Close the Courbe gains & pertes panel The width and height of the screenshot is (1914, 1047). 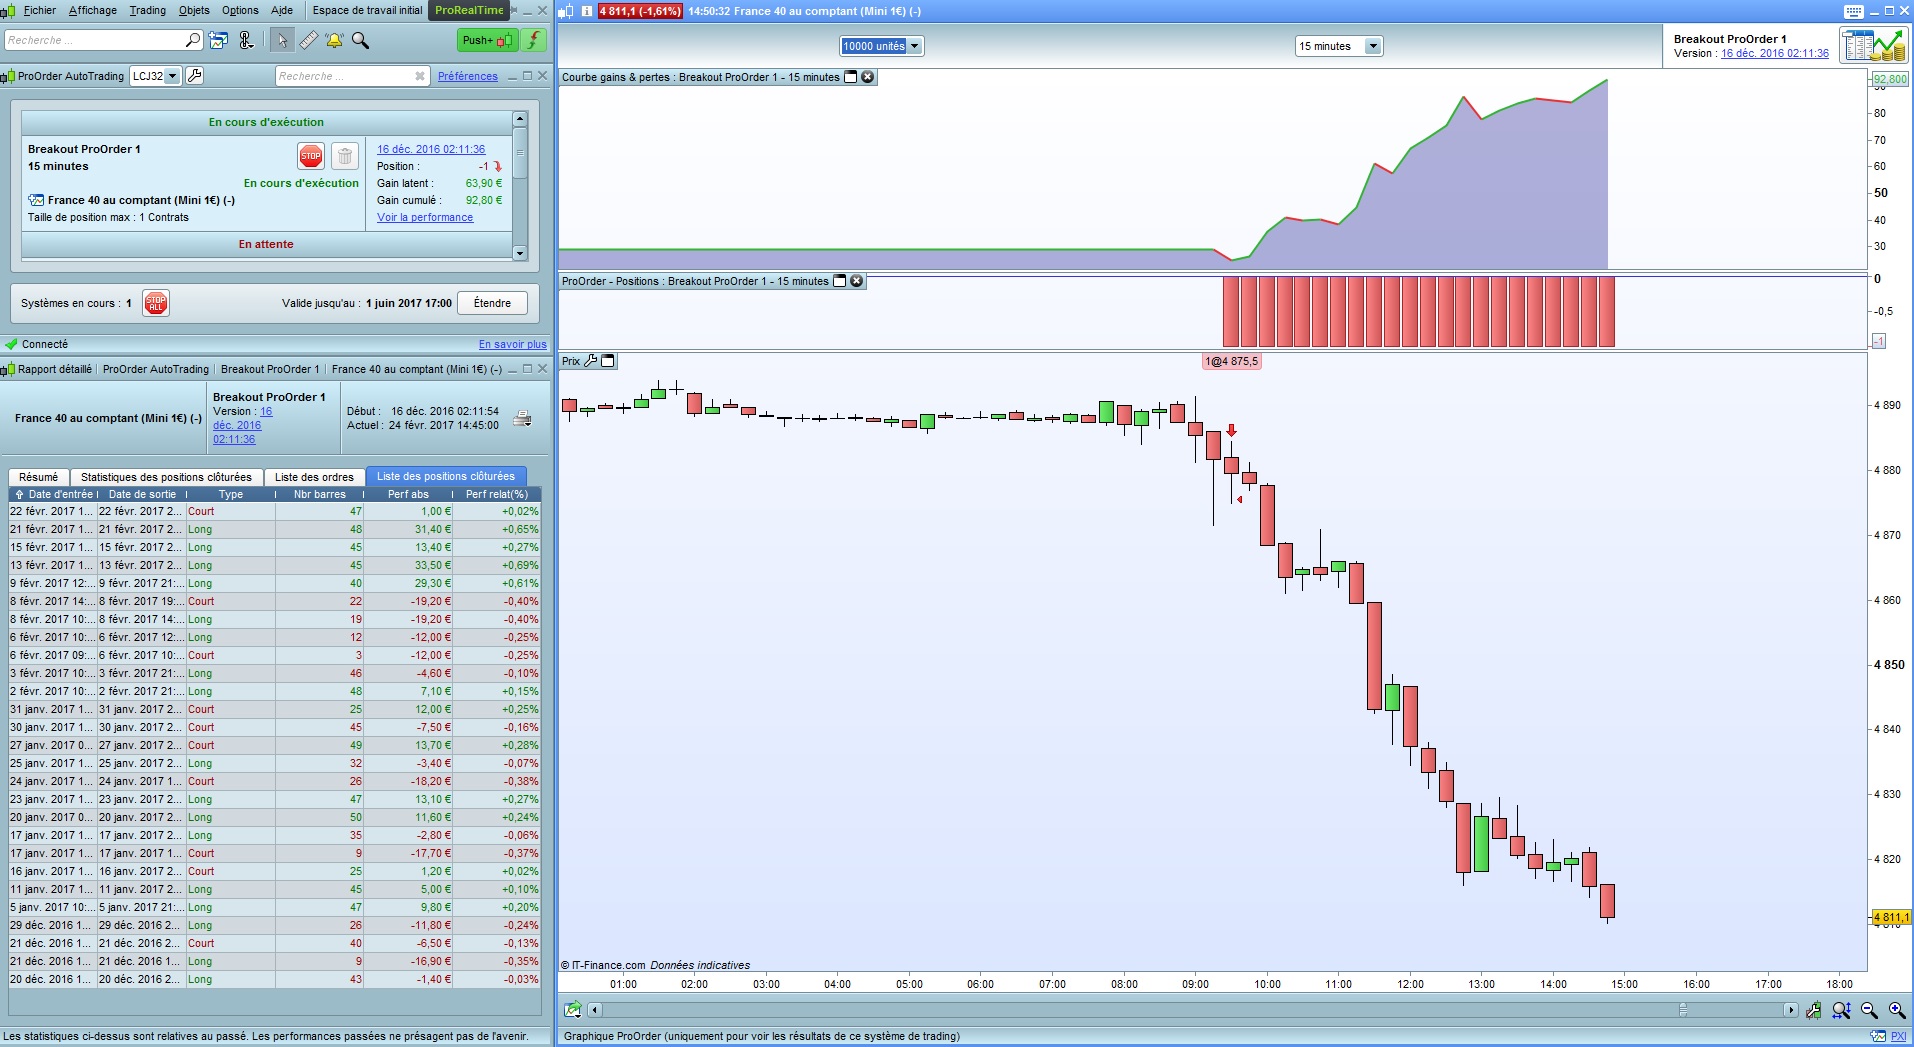click(868, 77)
